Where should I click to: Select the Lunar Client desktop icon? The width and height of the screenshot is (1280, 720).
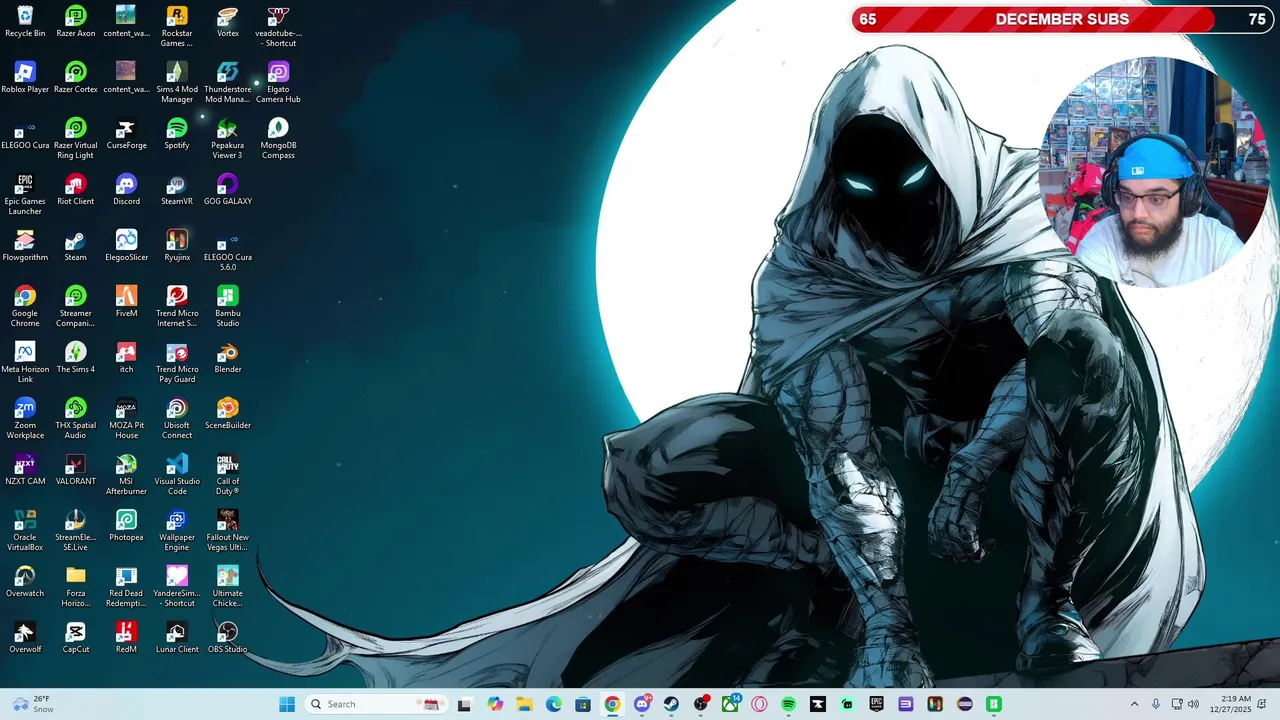click(x=177, y=638)
